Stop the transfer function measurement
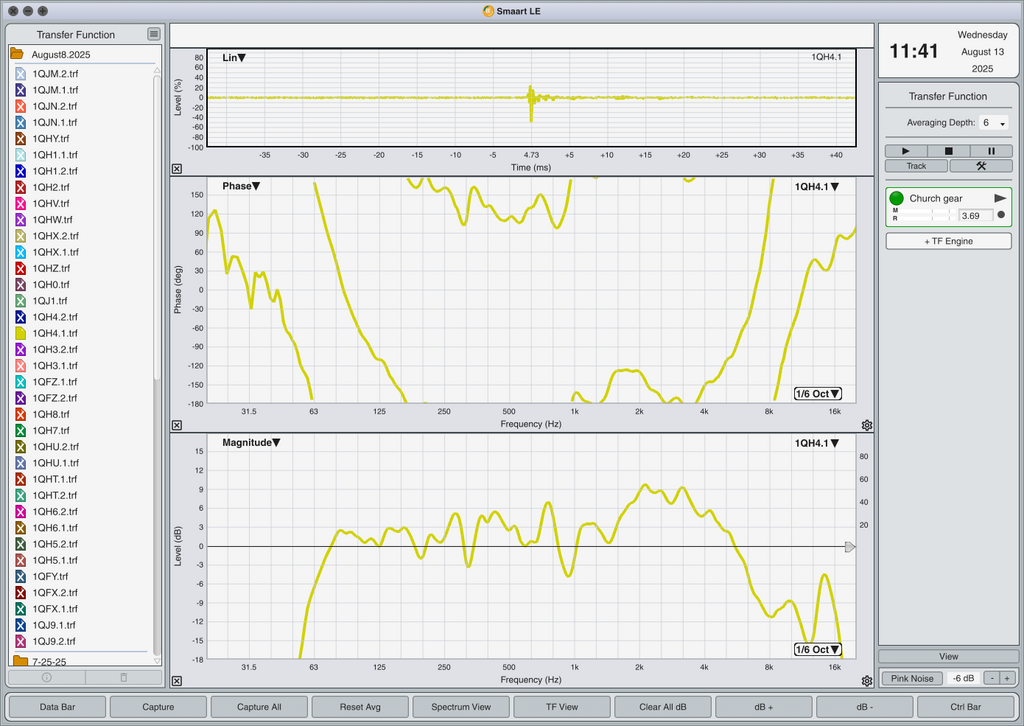 pos(948,151)
